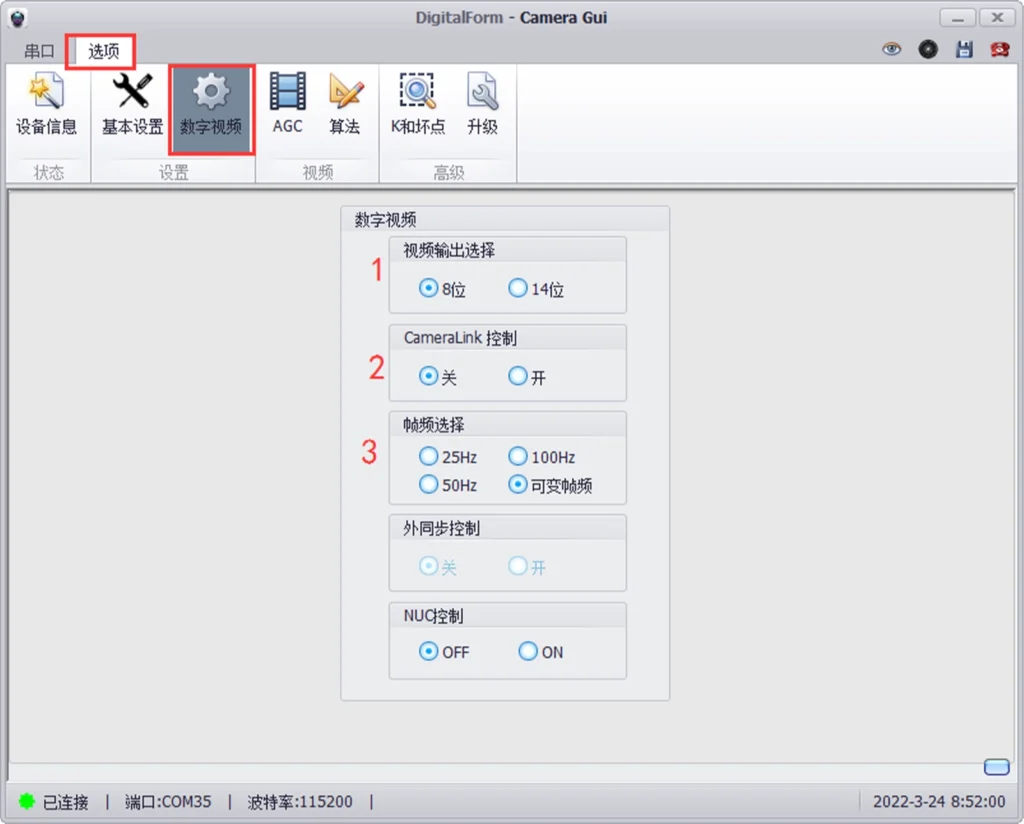Enable NUC by selecting ON

click(x=528, y=652)
